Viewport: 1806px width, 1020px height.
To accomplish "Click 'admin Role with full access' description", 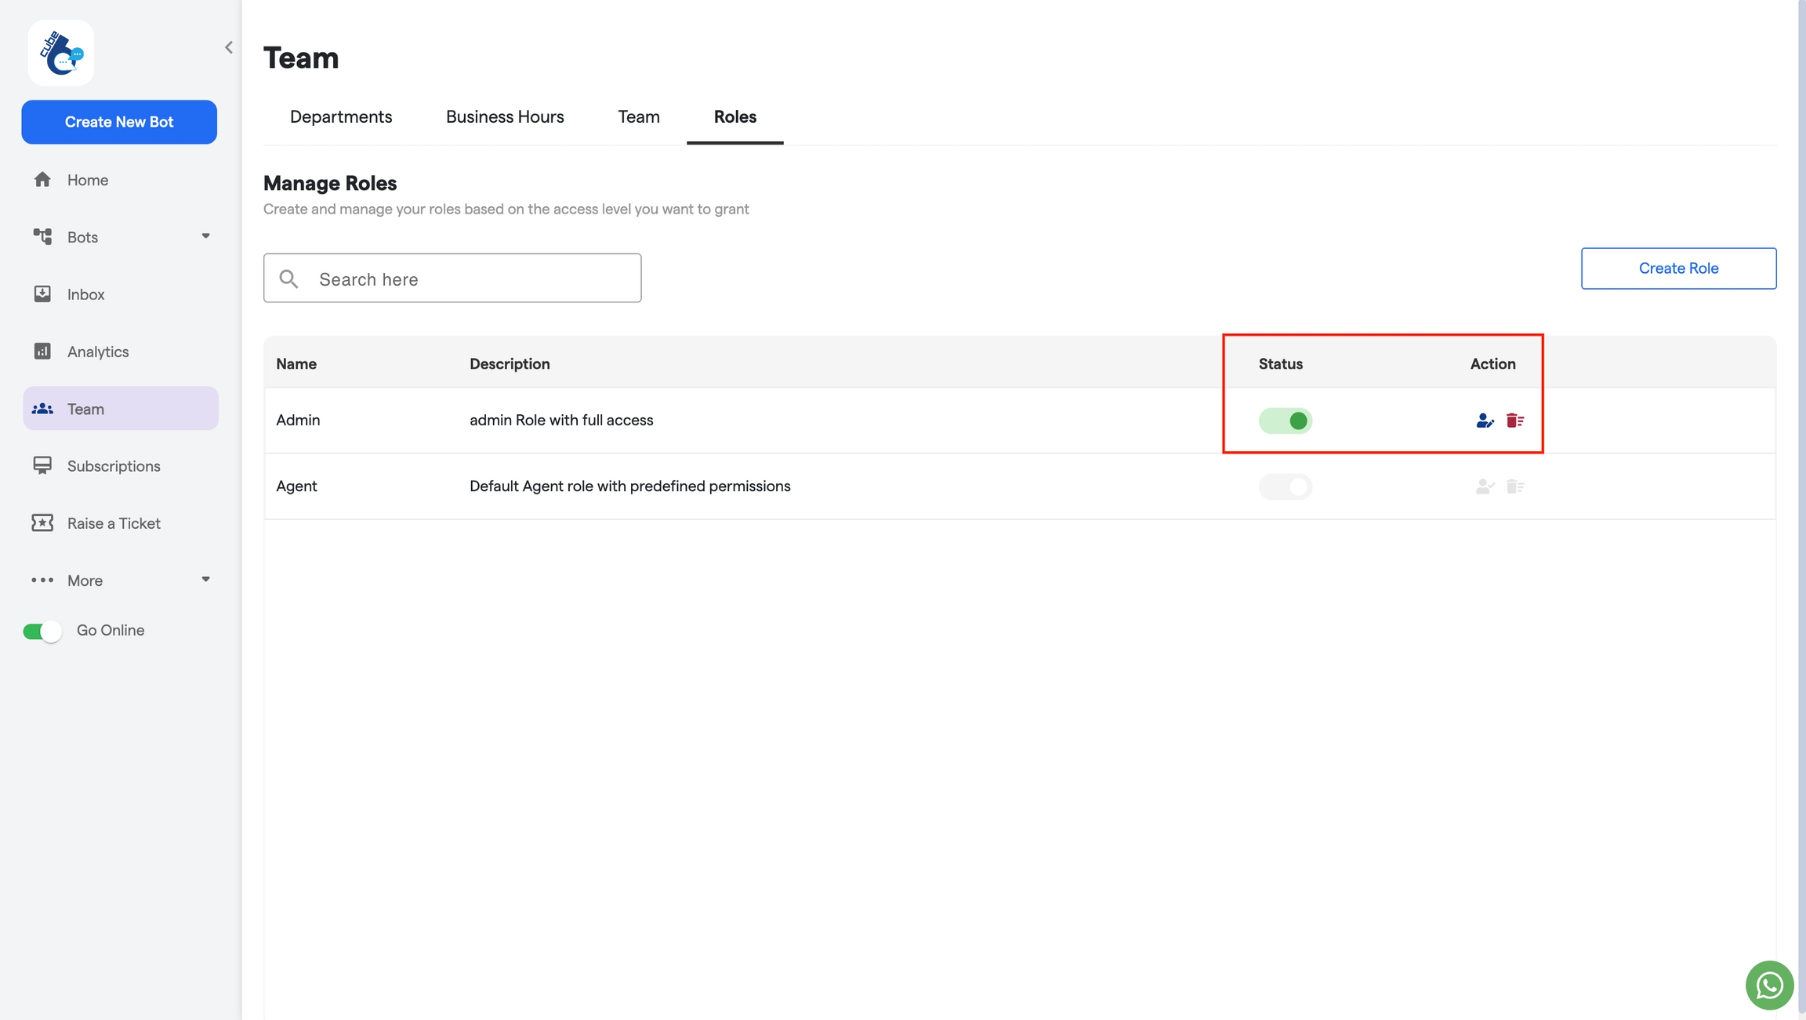I will (561, 420).
